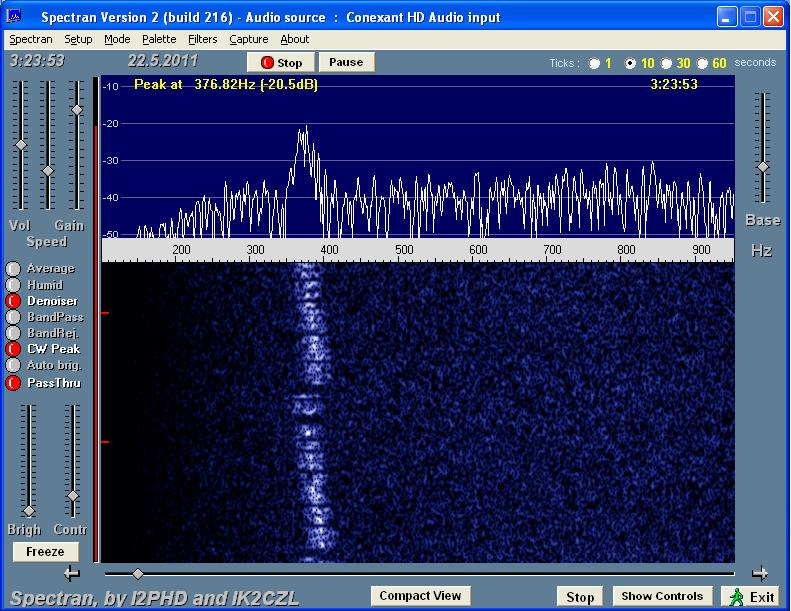Screen dimensions: 791x611
Task: Click the Peak at 376.82Hz readout
Action: (x=226, y=84)
